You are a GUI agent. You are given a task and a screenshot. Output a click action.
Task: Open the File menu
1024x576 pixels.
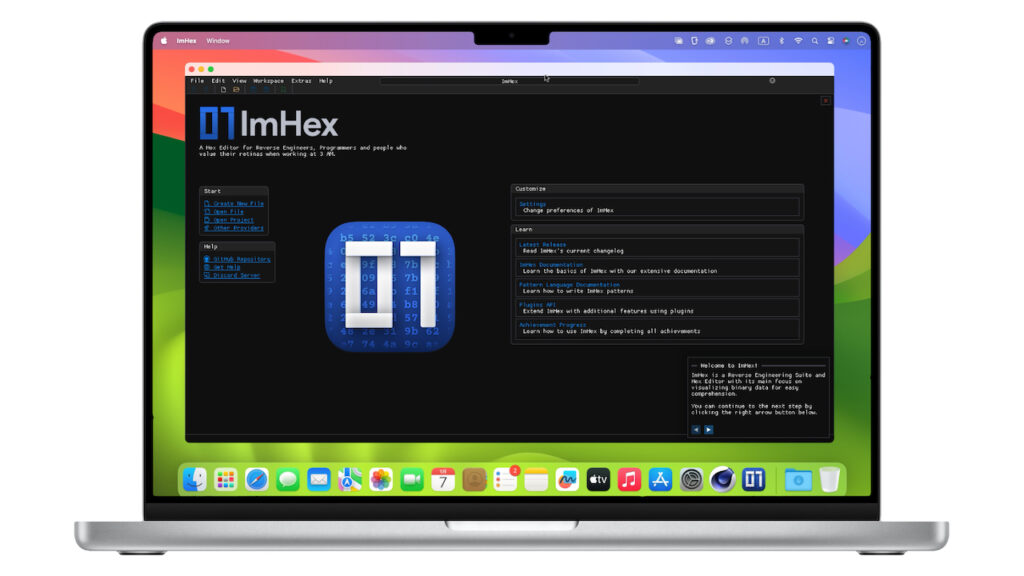[197, 81]
